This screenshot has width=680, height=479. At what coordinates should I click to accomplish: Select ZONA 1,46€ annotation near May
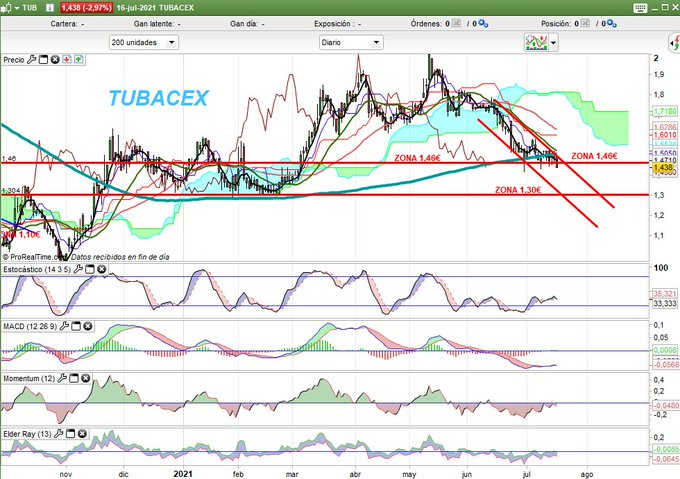click(x=417, y=158)
